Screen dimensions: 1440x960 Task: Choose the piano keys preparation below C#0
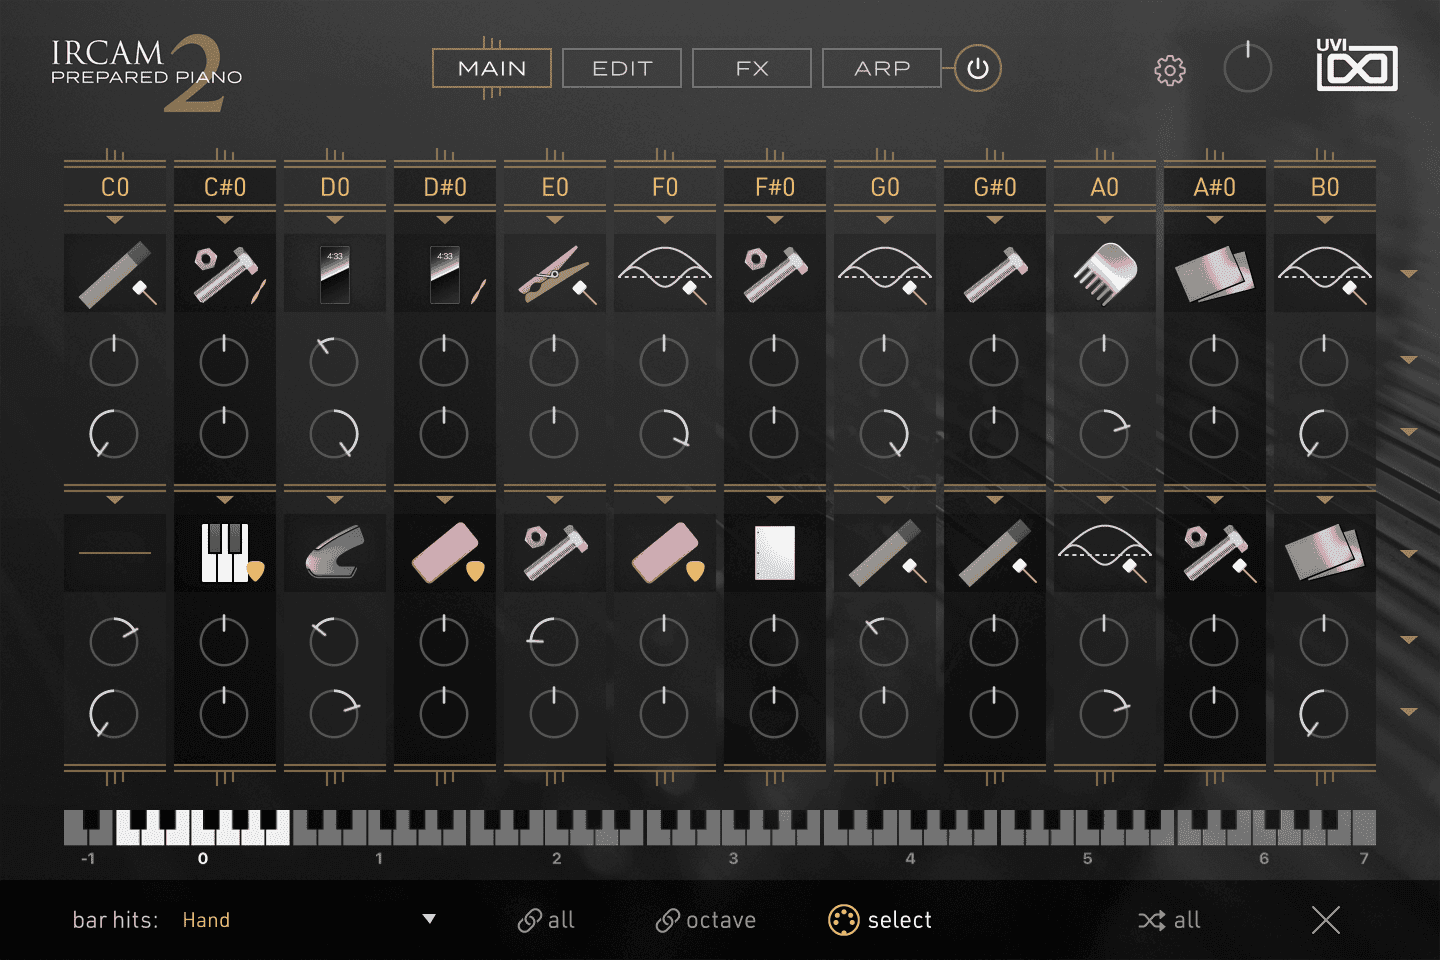(x=224, y=552)
